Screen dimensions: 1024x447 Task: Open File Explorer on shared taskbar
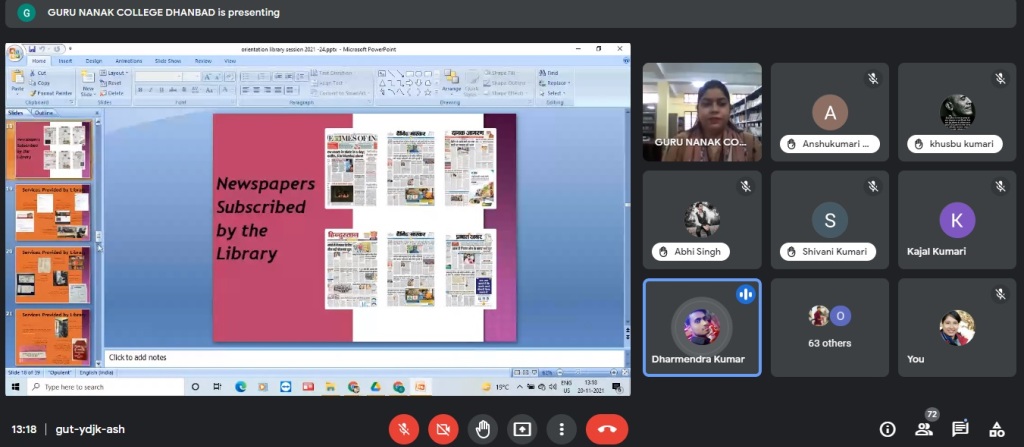tap(330, 387)
